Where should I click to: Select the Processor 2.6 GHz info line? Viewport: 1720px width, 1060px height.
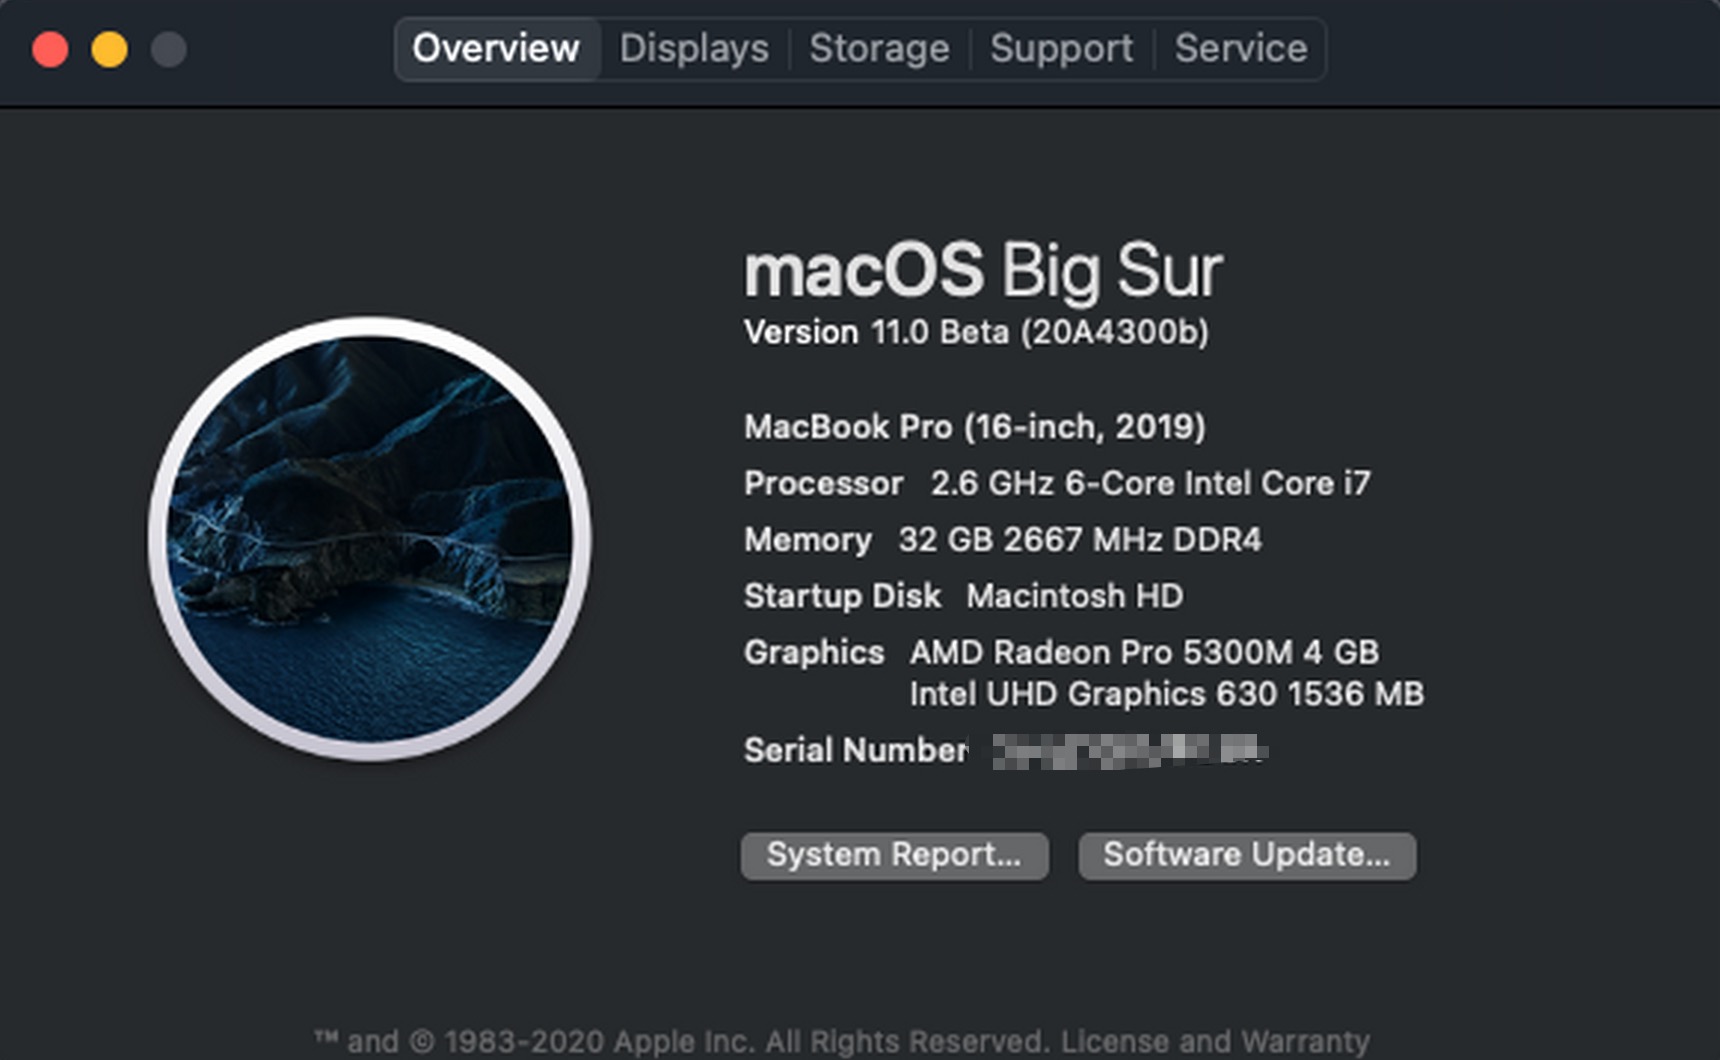pos(1057,483)
